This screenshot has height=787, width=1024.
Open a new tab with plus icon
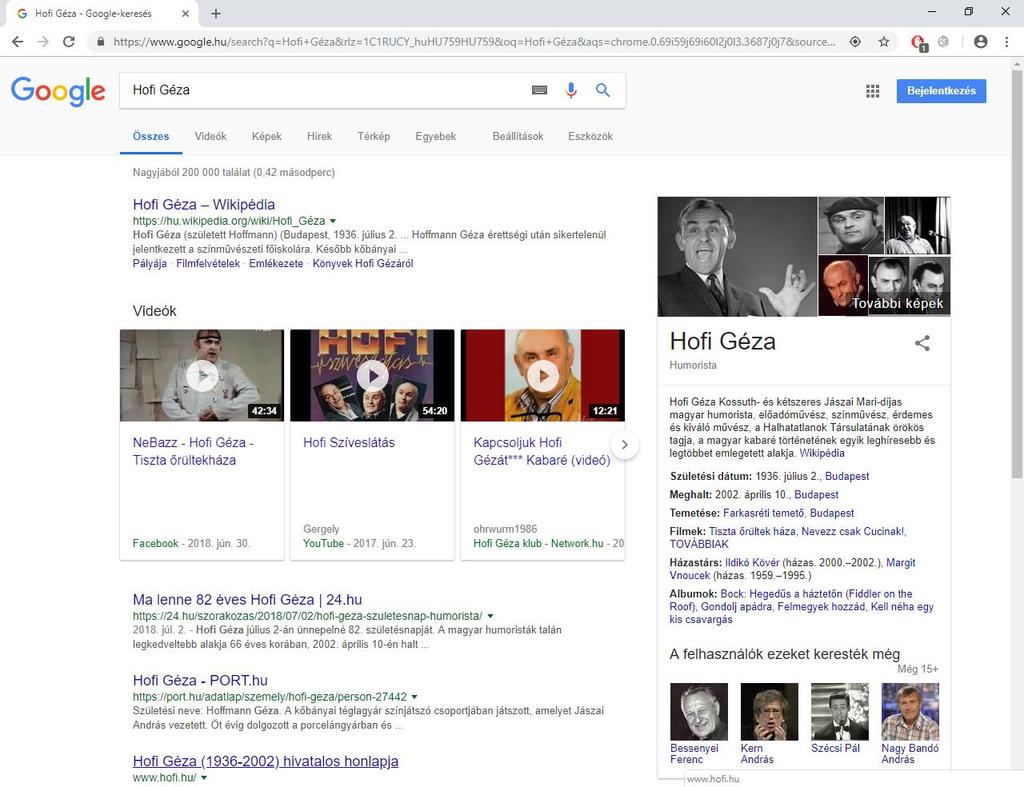[x=216, y=13]
